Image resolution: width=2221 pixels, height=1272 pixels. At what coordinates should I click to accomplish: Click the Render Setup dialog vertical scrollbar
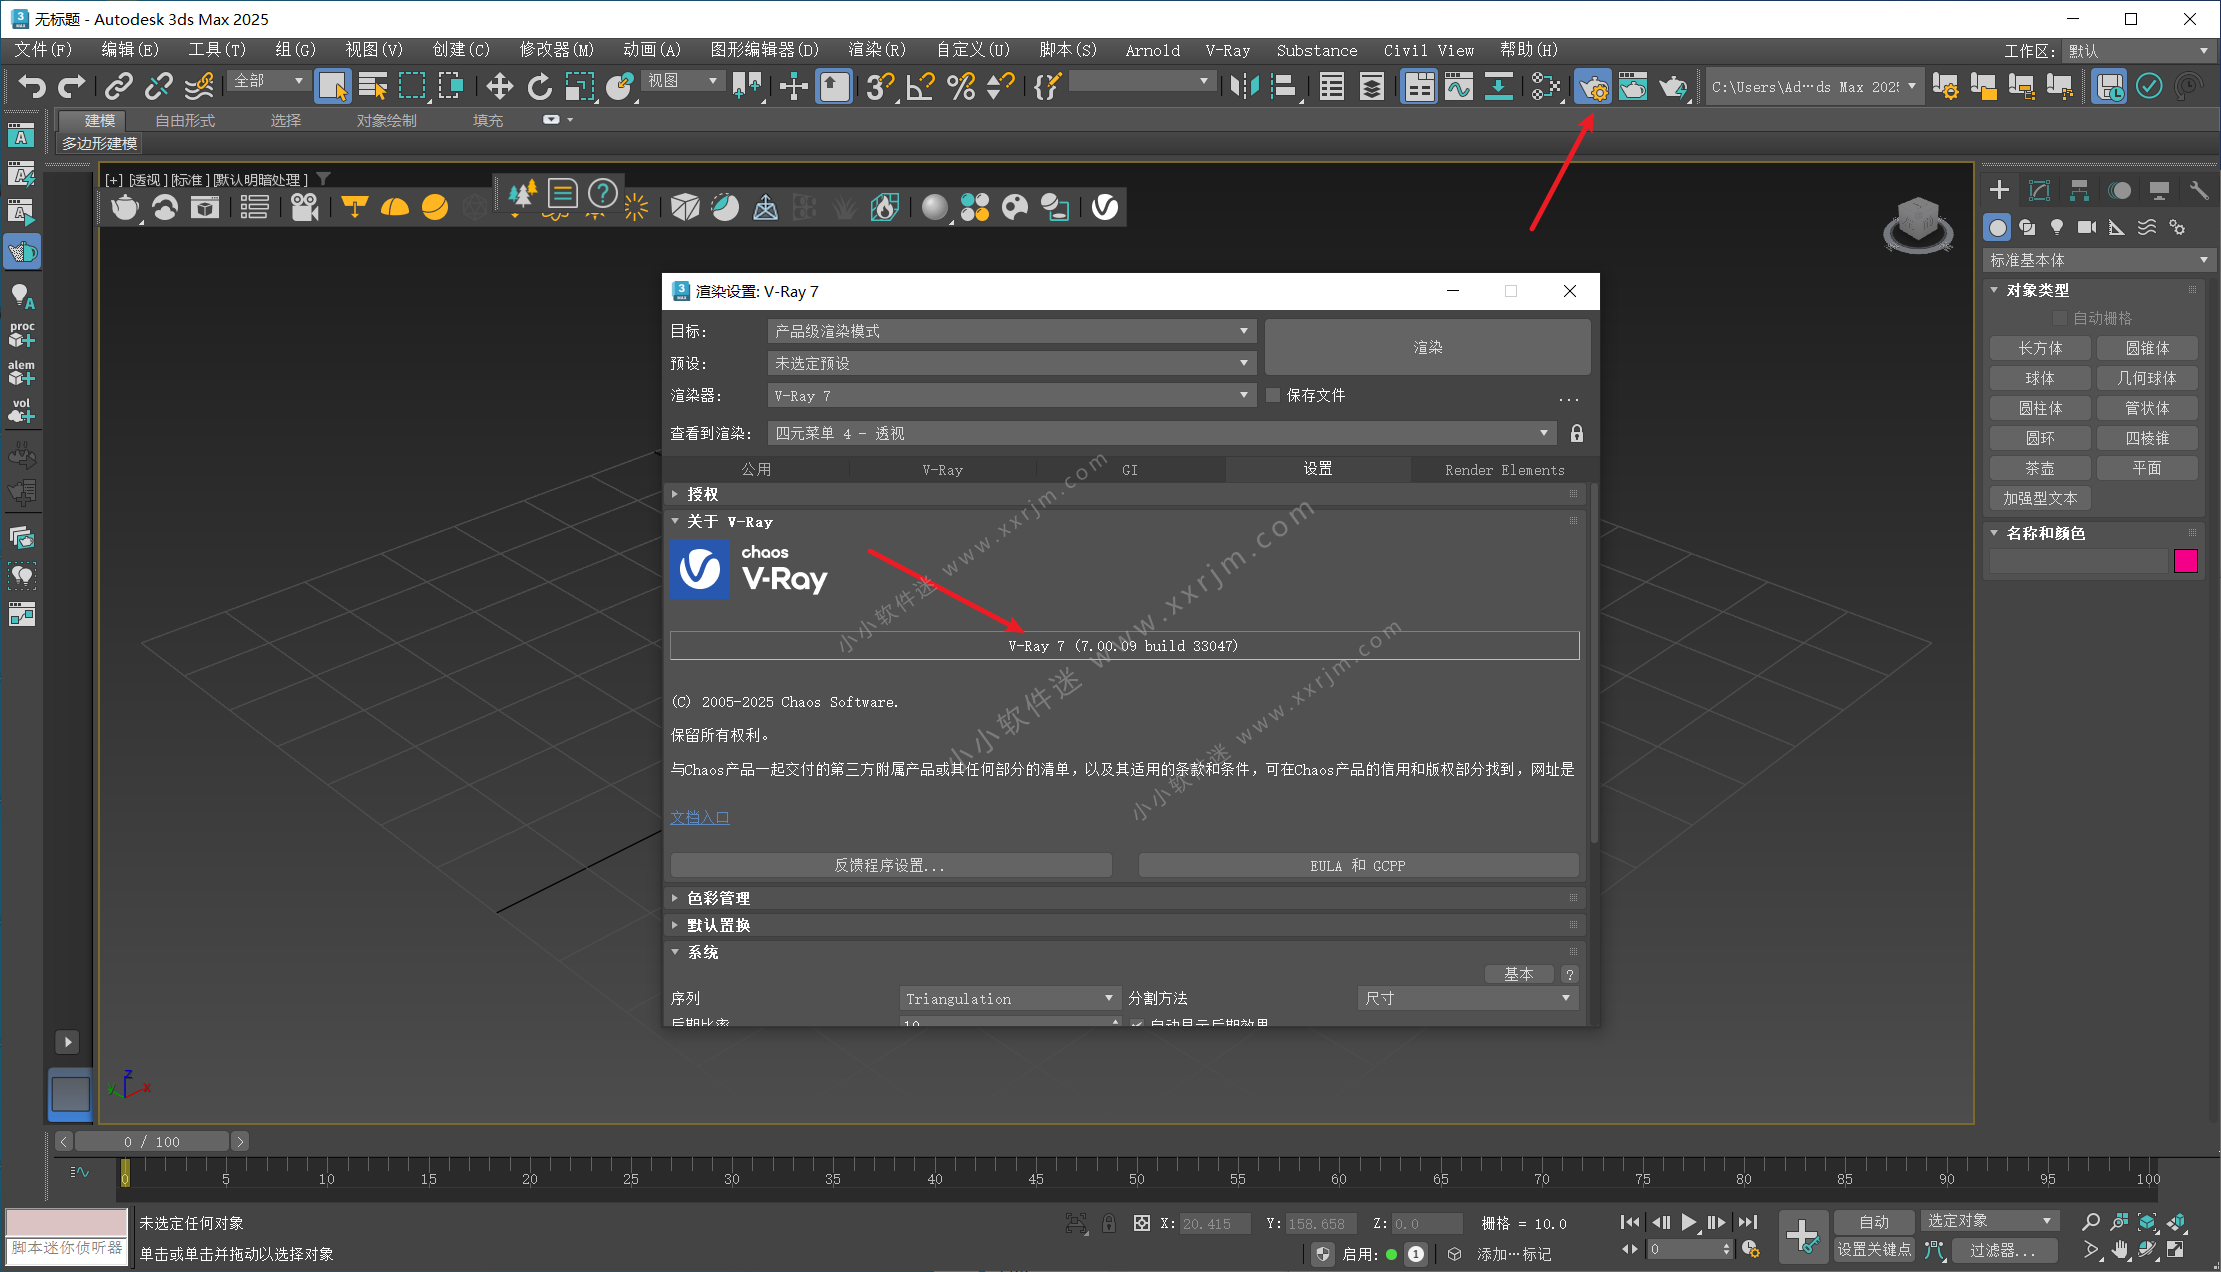coord(1594,665)
